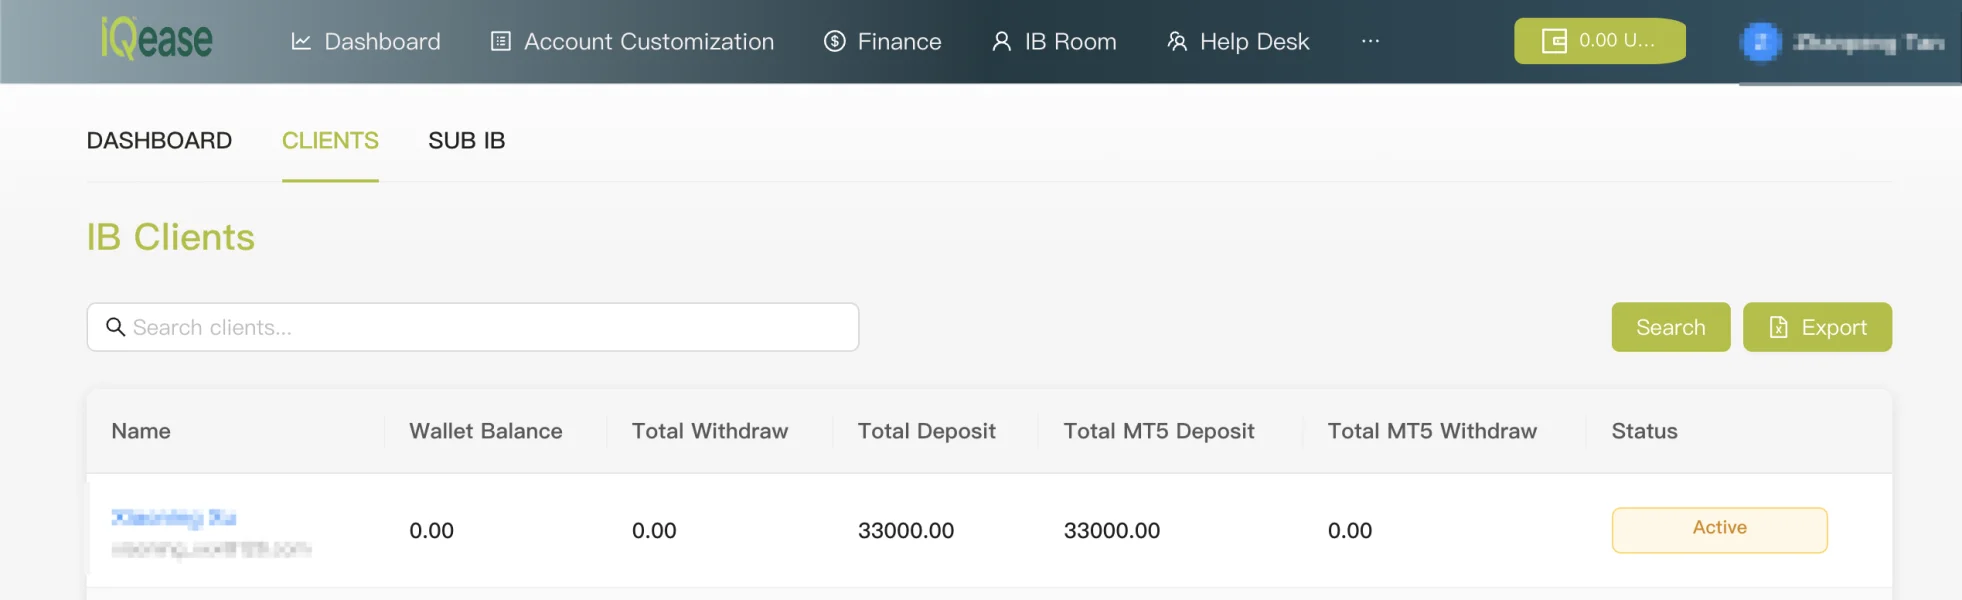Click the Dashboard chart icon

click(x=301, y=41)
